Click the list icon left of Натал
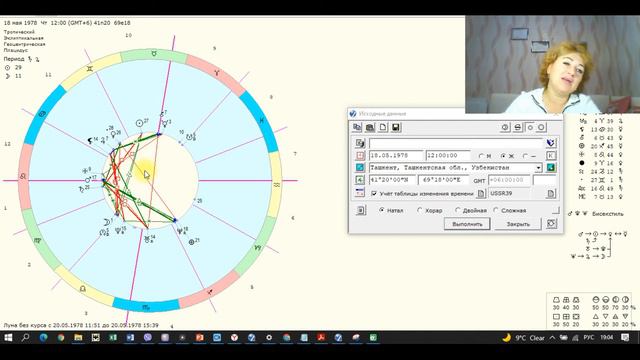The width and height of the screenshot is (640, 360). tap(361, 210)
